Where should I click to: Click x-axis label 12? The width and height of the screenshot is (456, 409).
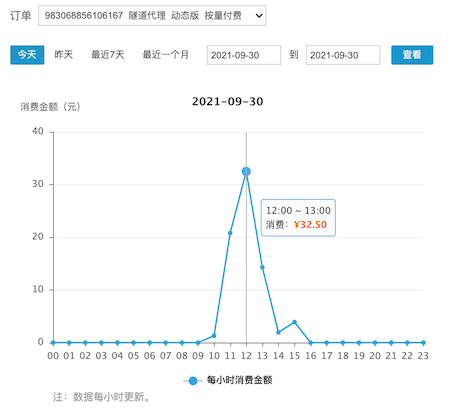click(x=246, y=356)
